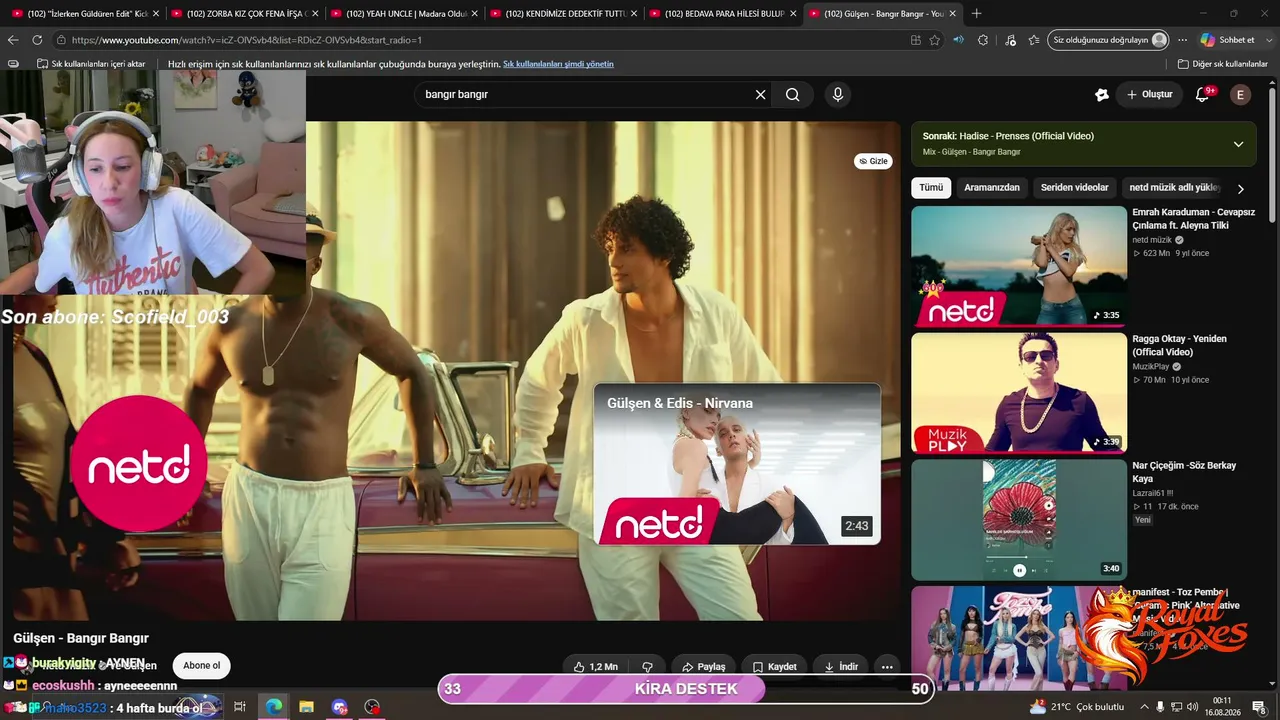The image size is (1280, 720).
Task: Click the Sık kullanılanları şimdi yönetin link
Action: point(558,64)
